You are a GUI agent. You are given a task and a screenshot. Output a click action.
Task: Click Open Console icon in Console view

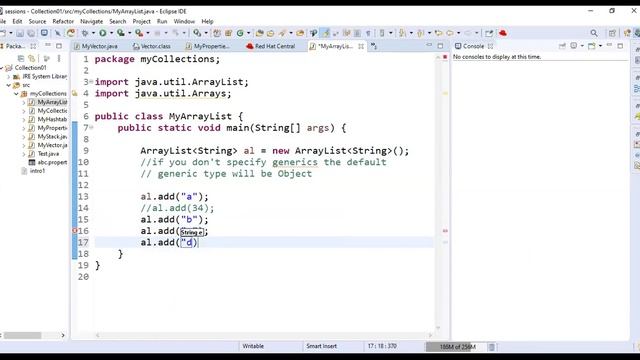[592, 46]
